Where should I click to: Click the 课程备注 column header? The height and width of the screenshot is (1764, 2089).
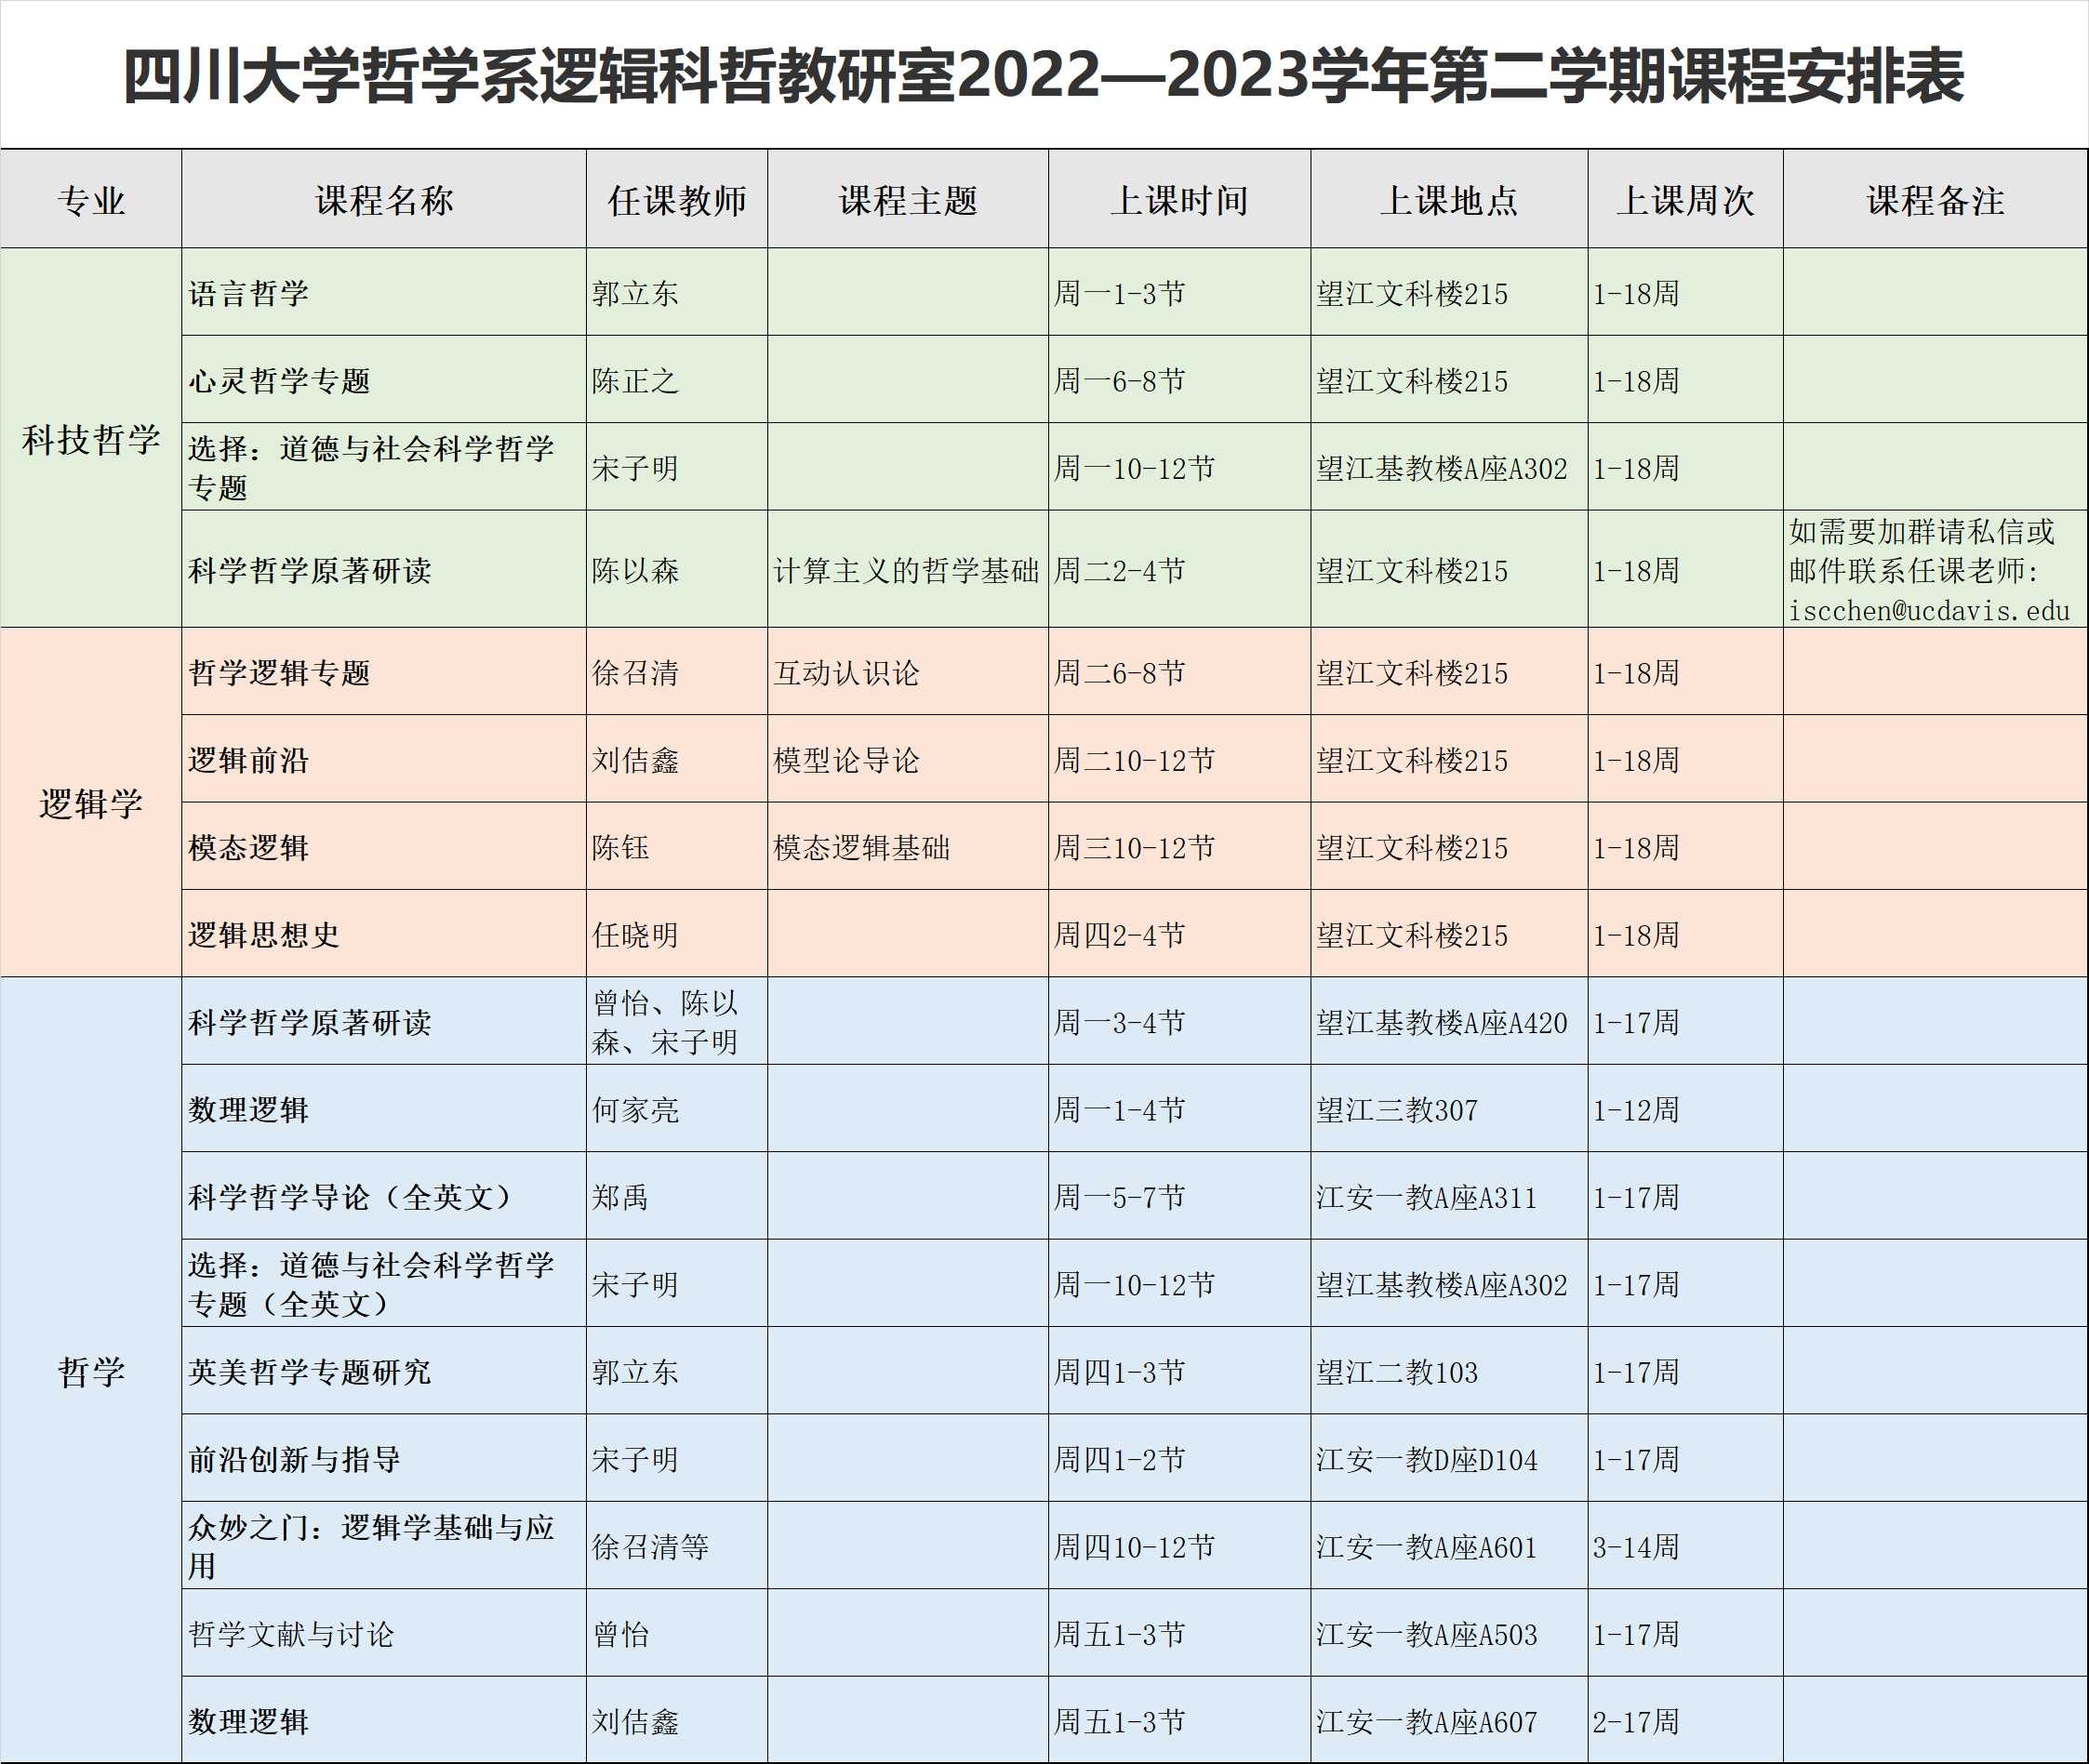(x=1935, y=200)
